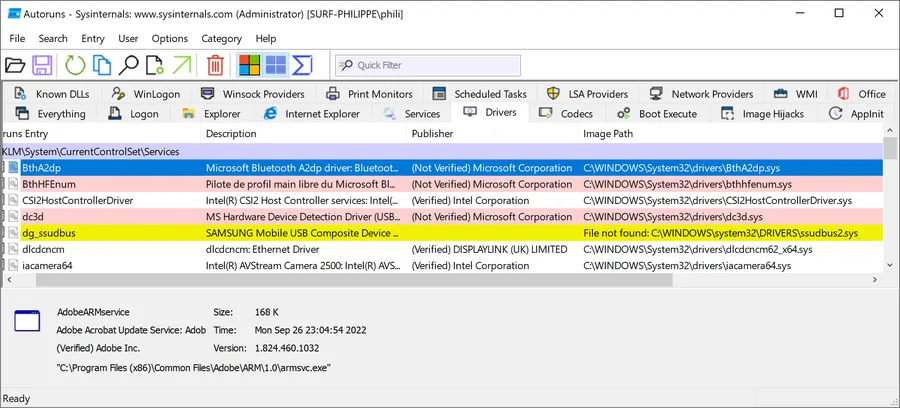Open a saved Autoruns file via folder icon

coord(15,65)
